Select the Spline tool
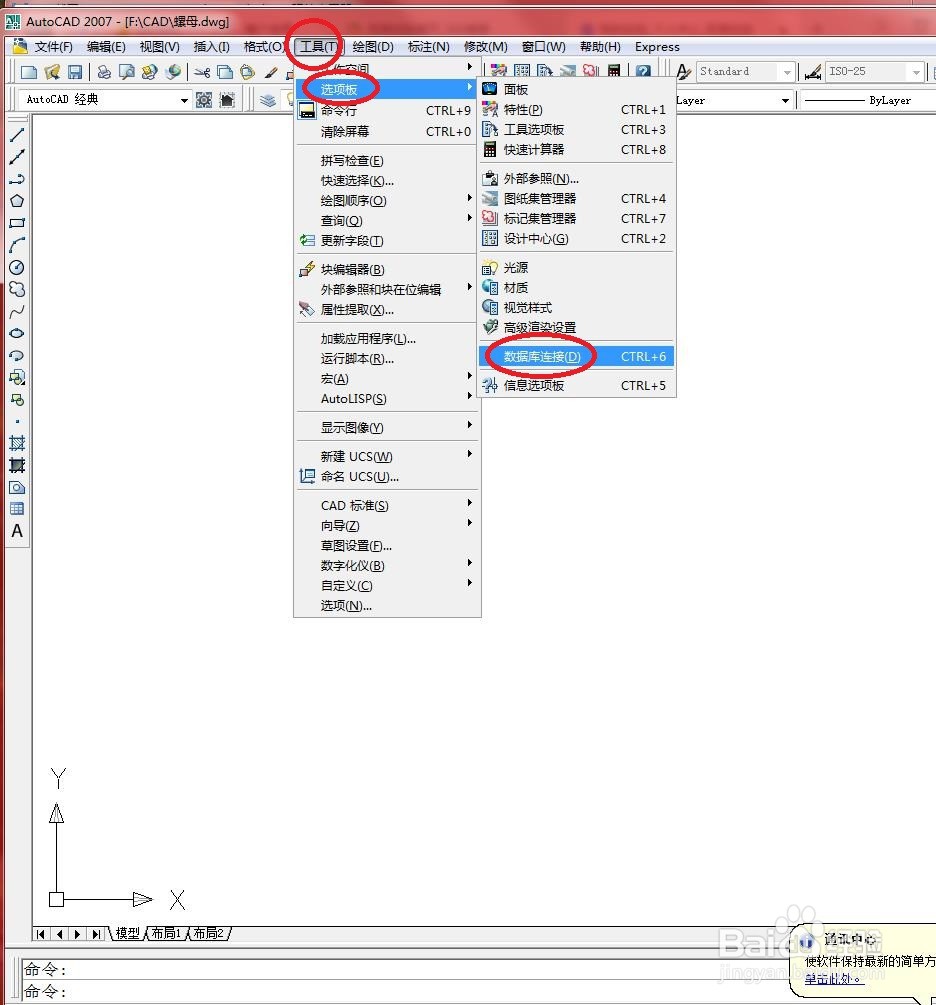Screen dimensions: 936x1005 (x=17, y=311)
